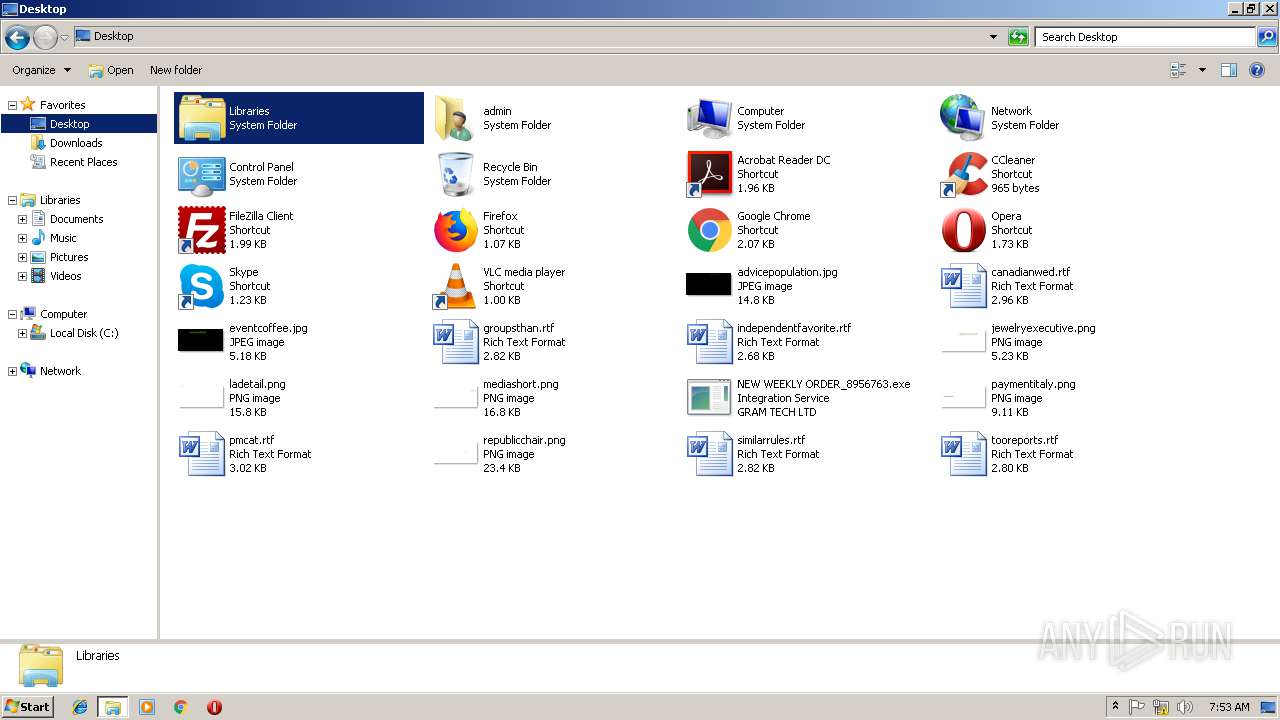Click the Open toolbar button
Image resolution: width=1280 pixels, height=720 pixels.
point(111,70)
